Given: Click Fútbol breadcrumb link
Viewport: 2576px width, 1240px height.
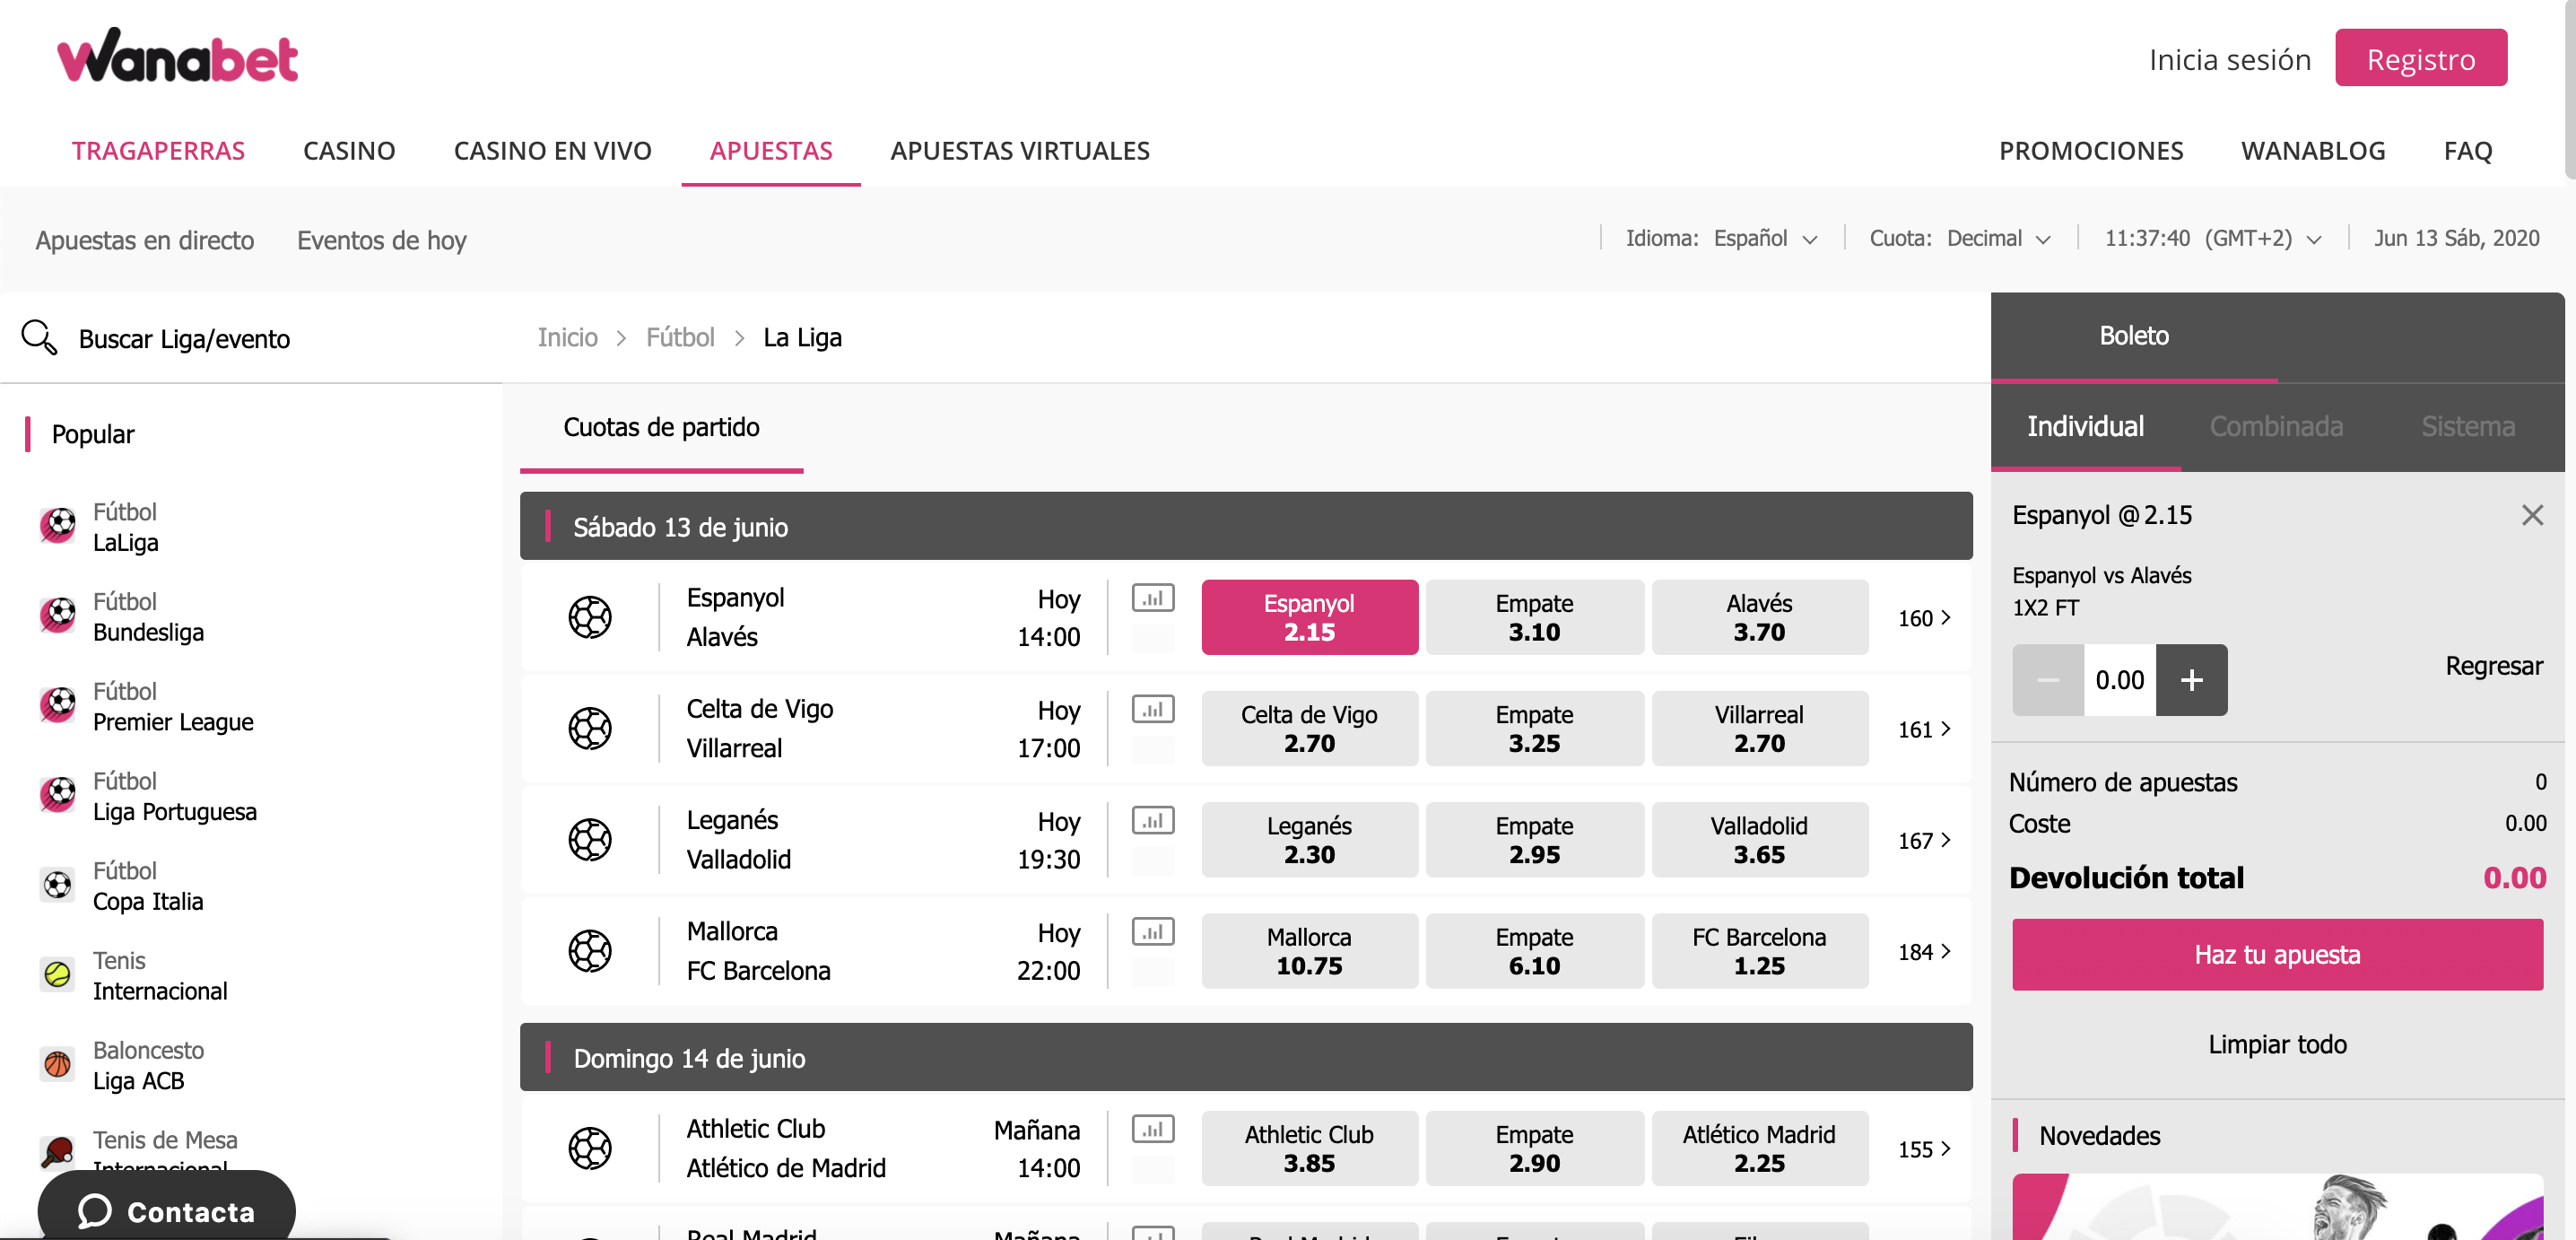Looking at the screenshot, I should (680, 337).
